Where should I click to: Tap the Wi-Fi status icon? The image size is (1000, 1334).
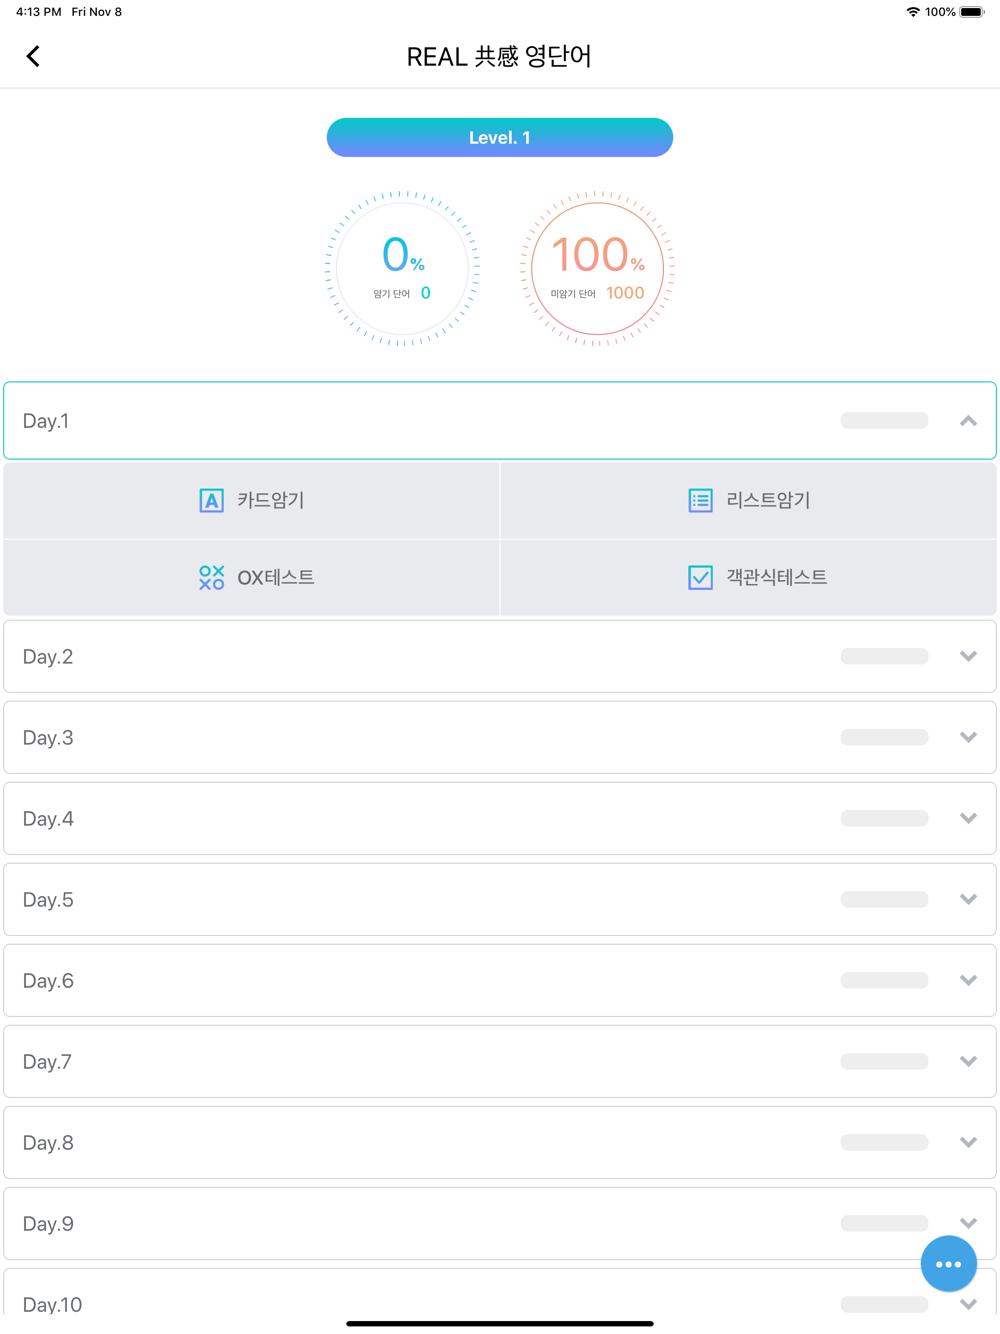click(912, 12)
